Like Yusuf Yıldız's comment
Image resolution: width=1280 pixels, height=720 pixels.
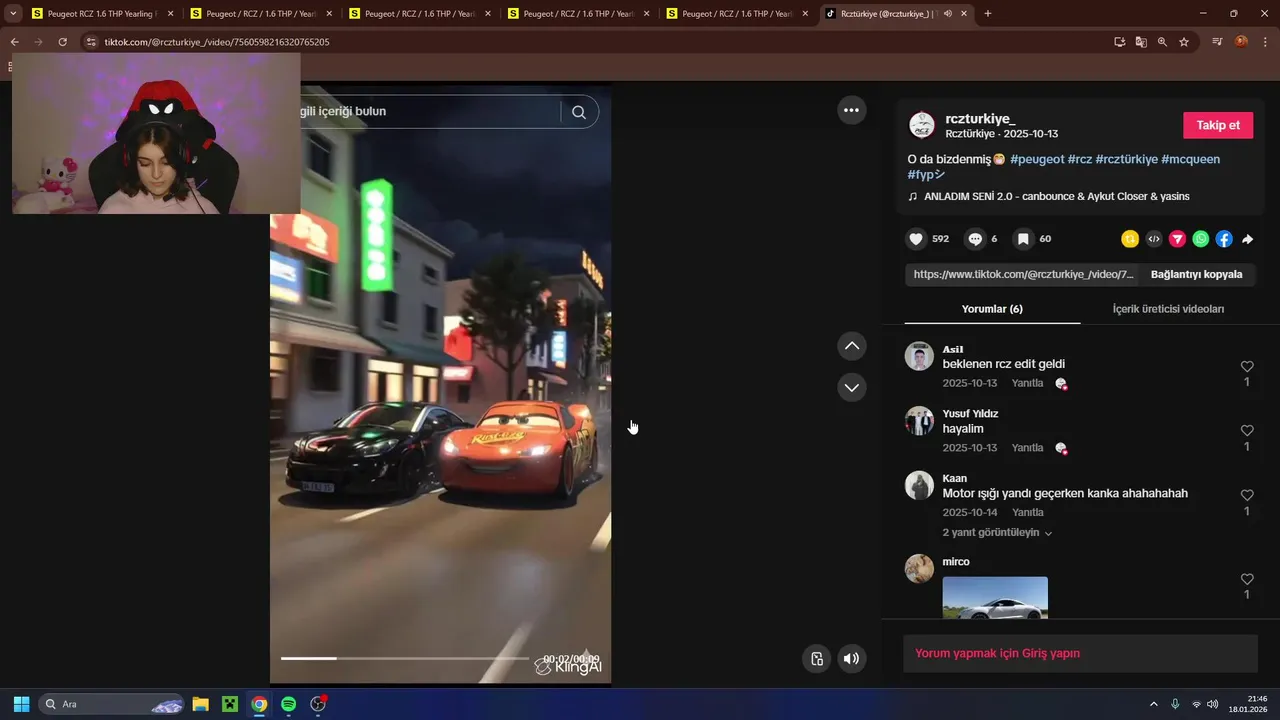tap(1247, 431)
